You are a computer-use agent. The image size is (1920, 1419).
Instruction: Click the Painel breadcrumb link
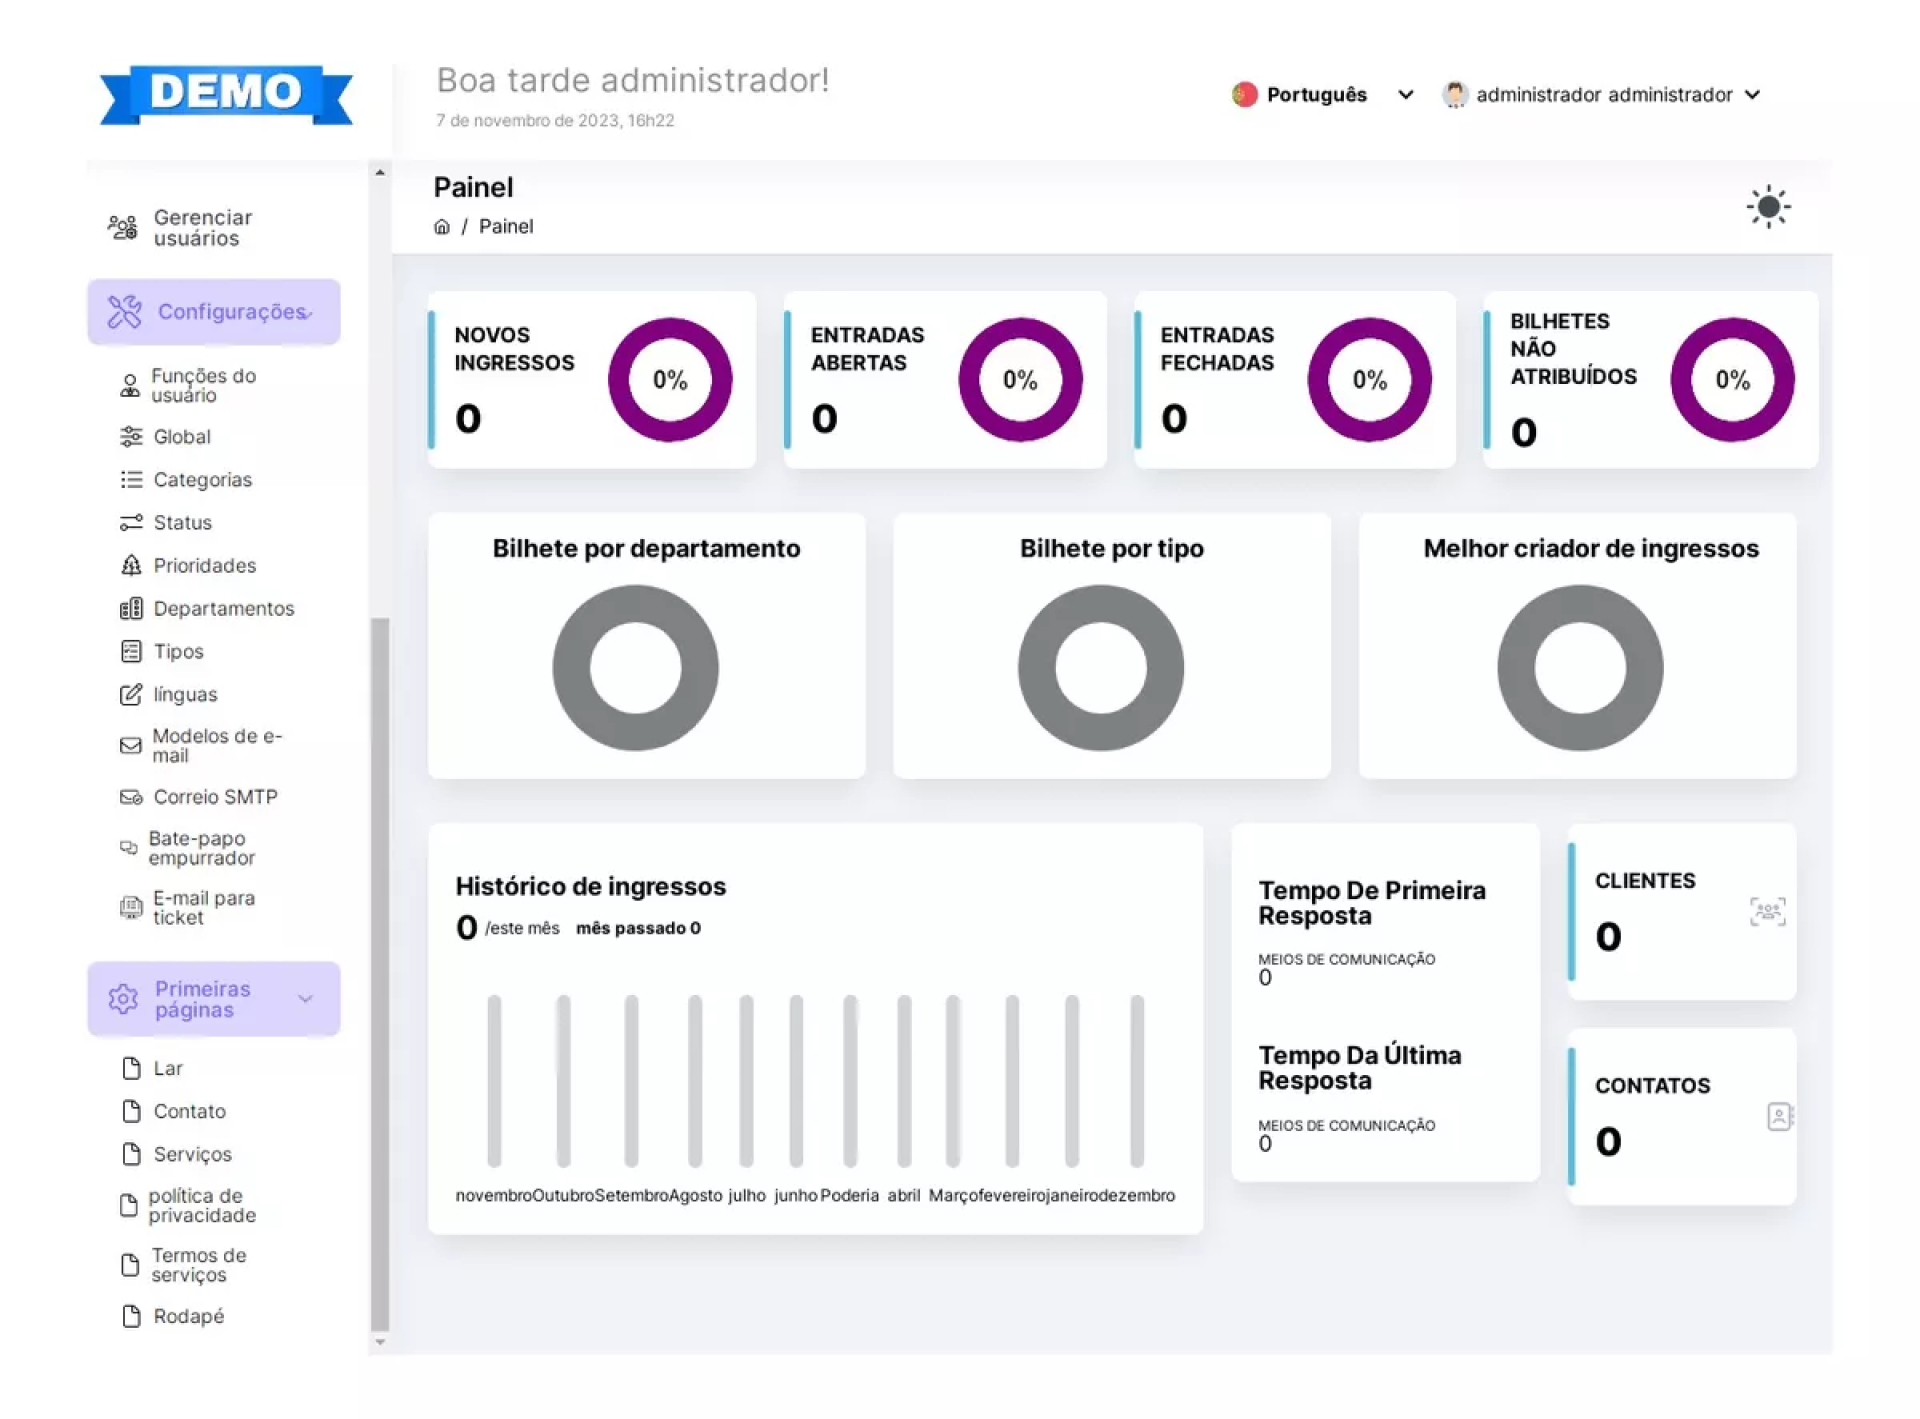click(506, 227)
